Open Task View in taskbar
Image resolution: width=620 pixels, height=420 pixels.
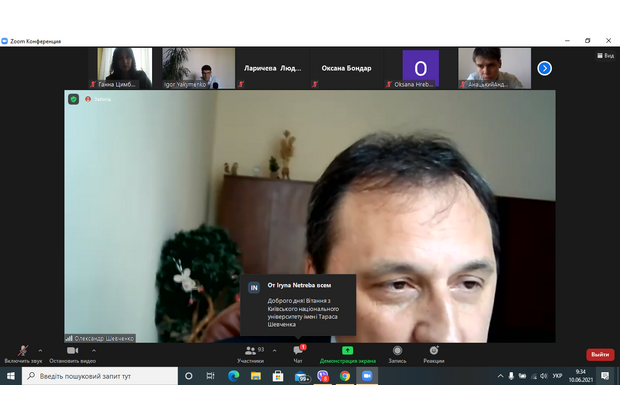(210, 376)
